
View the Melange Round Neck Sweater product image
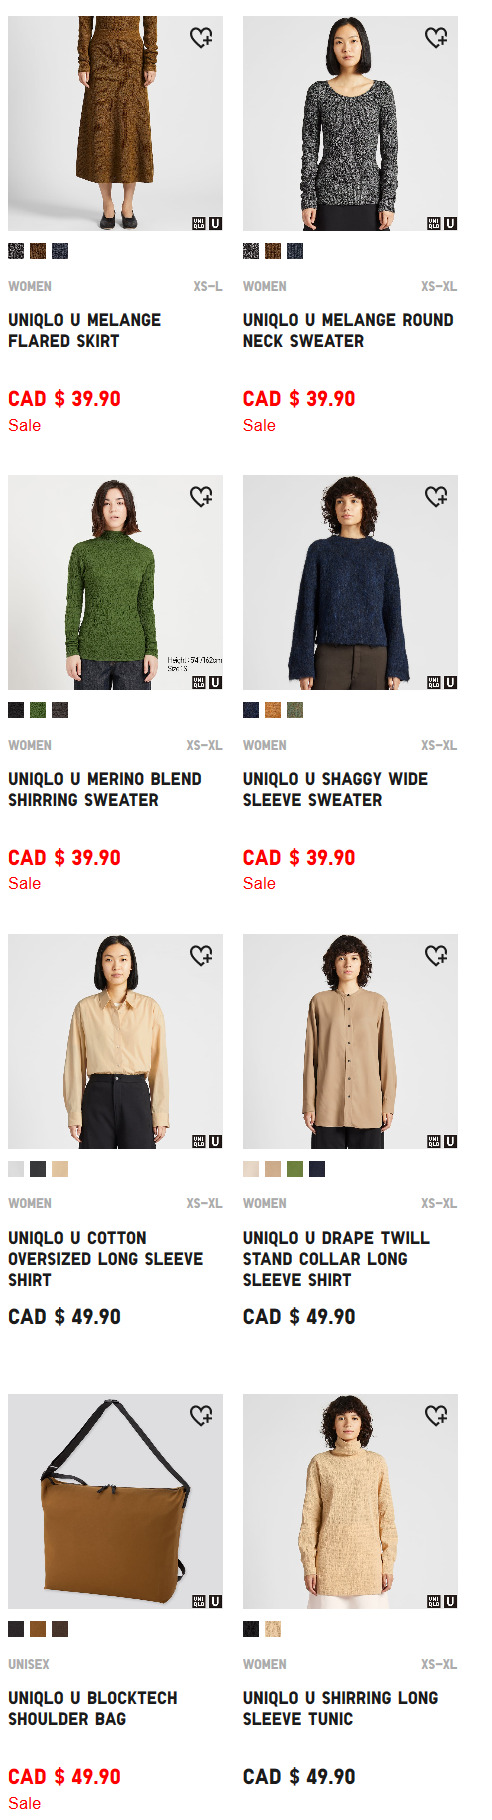point(350,123)
